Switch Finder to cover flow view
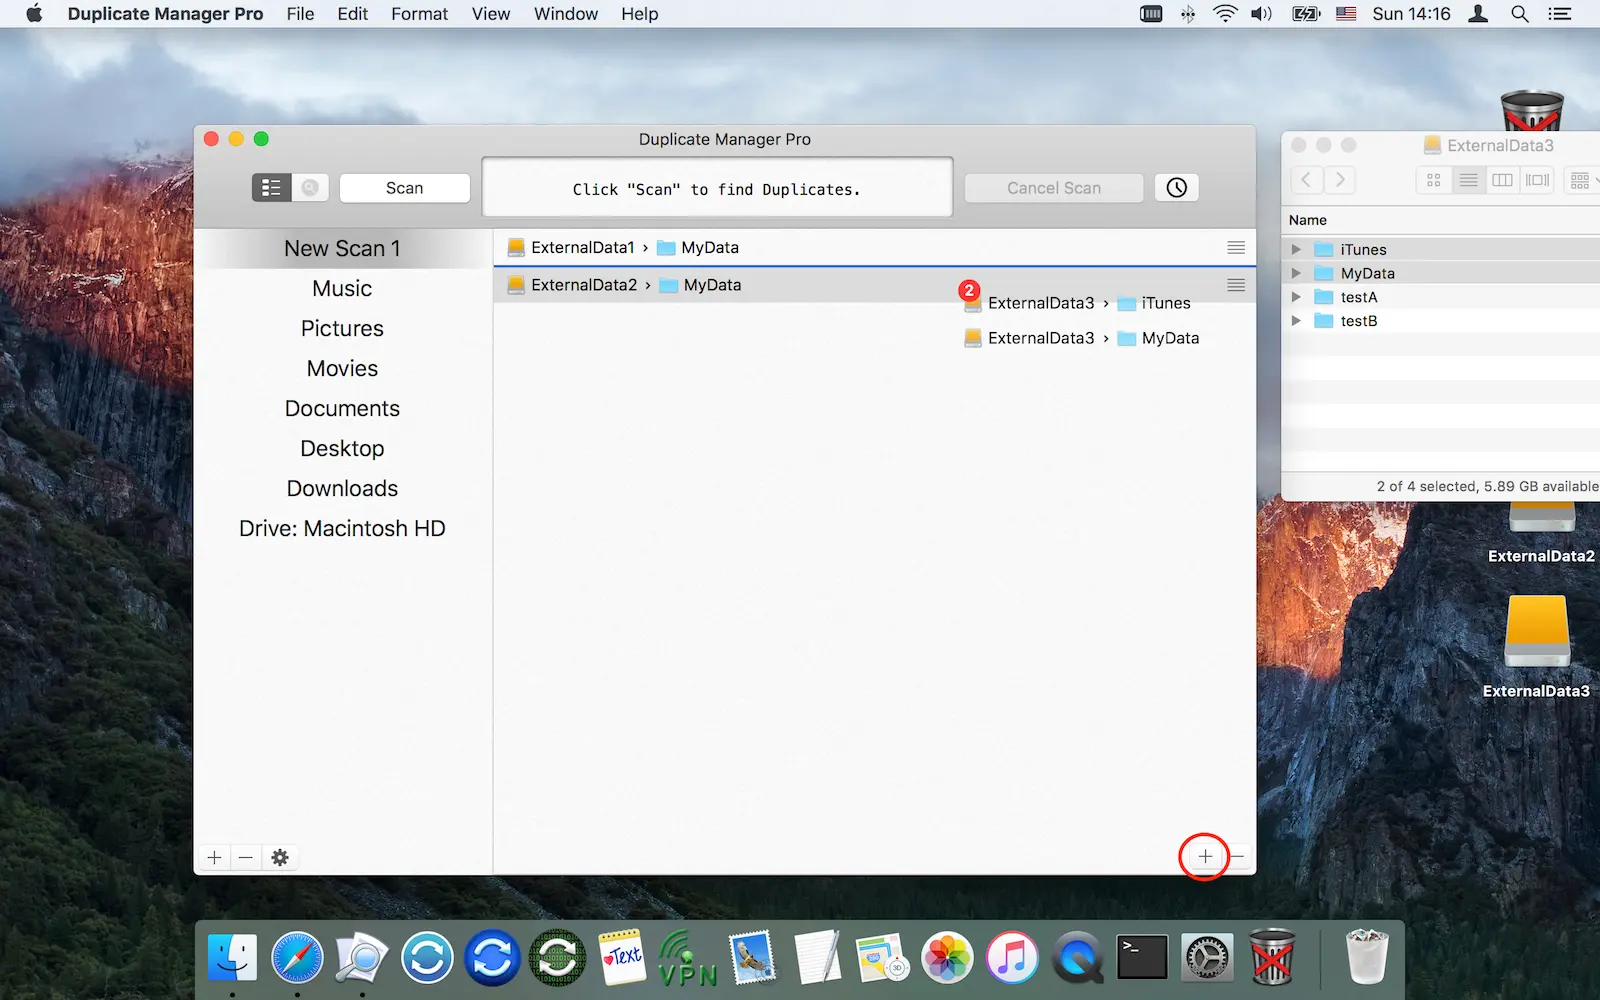The image size is (1600, 1000). point(1537,180)
